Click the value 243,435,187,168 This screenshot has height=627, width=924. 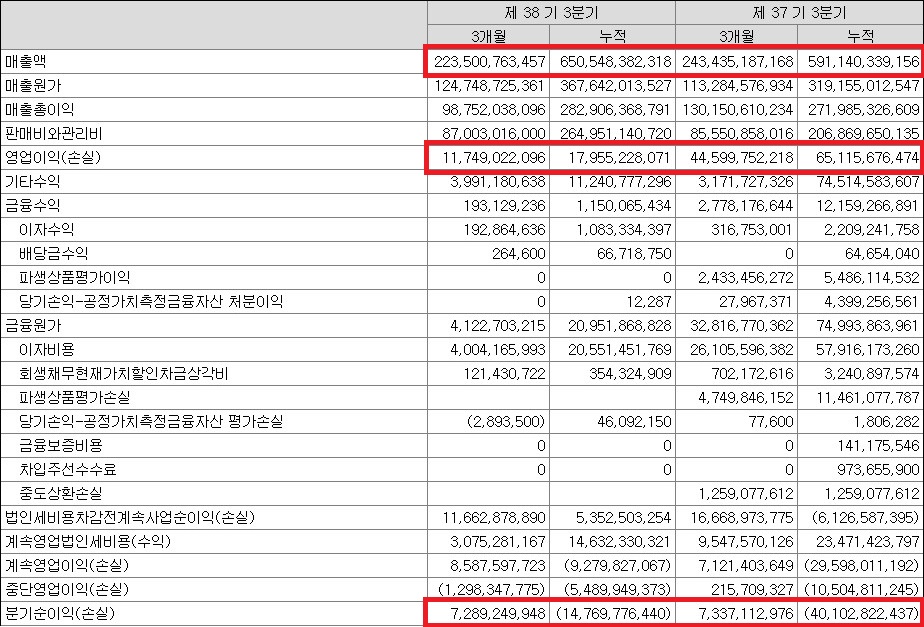point(737,61)
